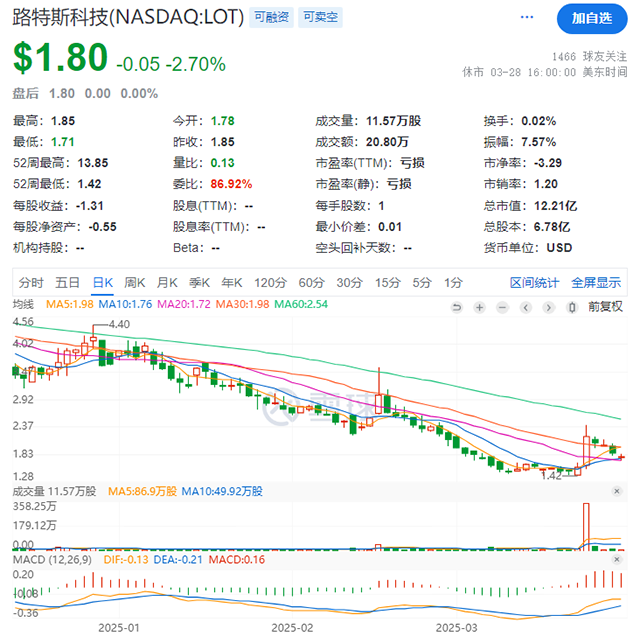Select the 日K daily candlestick tab
This screenshot has width=640, height=636.
coord(102,282)
